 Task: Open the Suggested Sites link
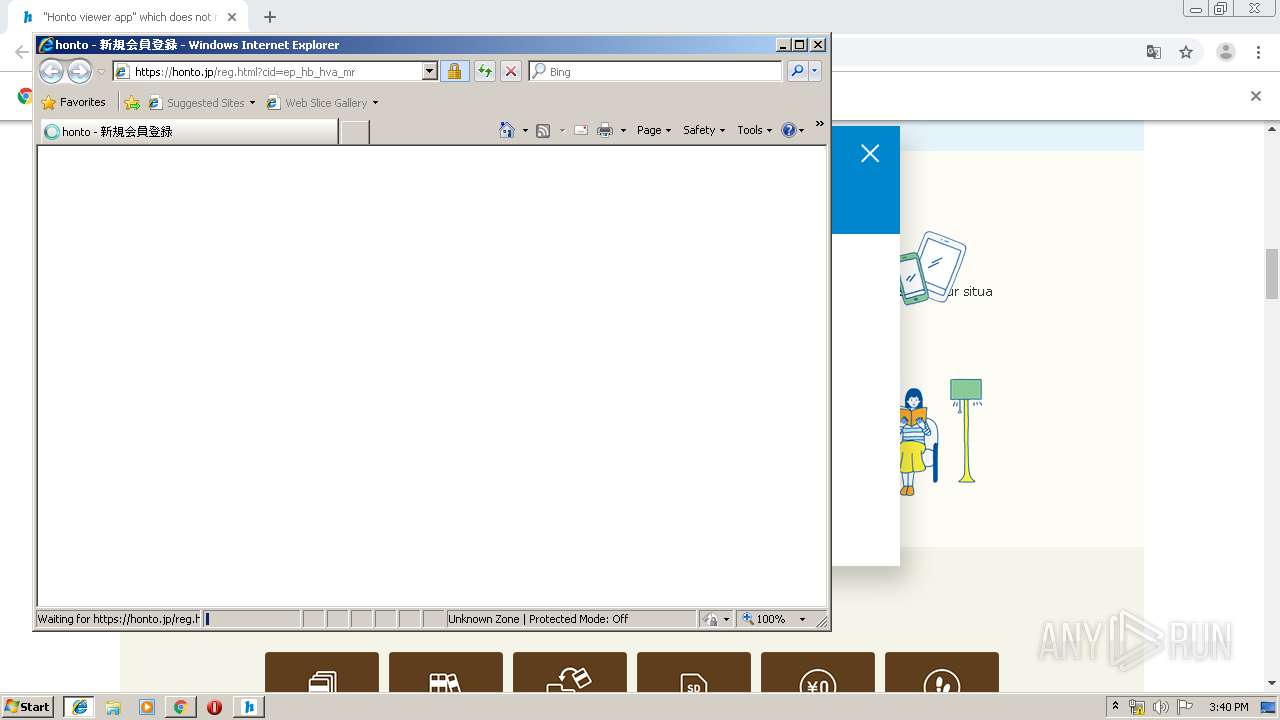pos(201,102)
